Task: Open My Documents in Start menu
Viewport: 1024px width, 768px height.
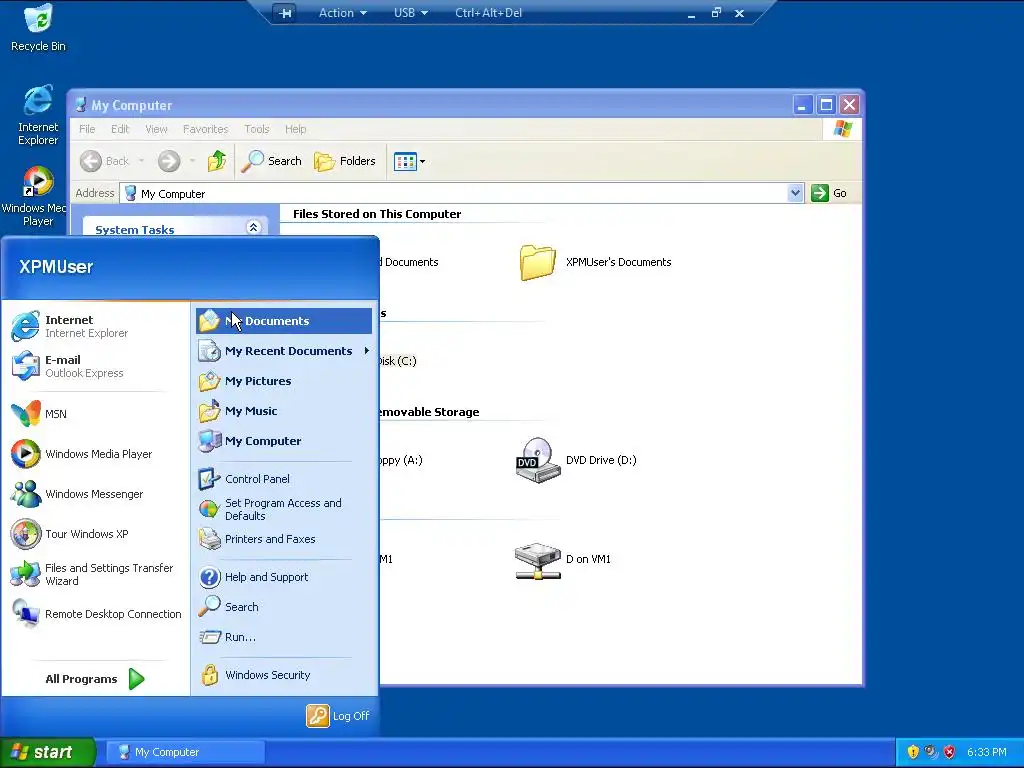Action: [284, 321]
